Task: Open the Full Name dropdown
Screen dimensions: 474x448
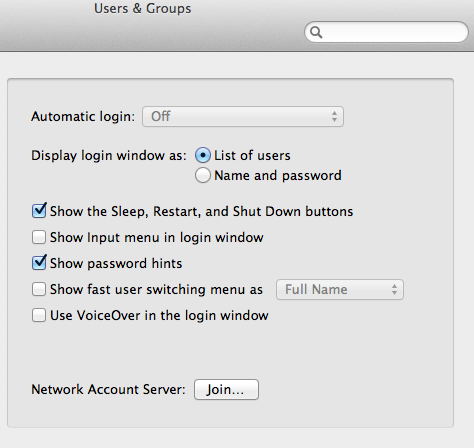Action: click(340, 289)
